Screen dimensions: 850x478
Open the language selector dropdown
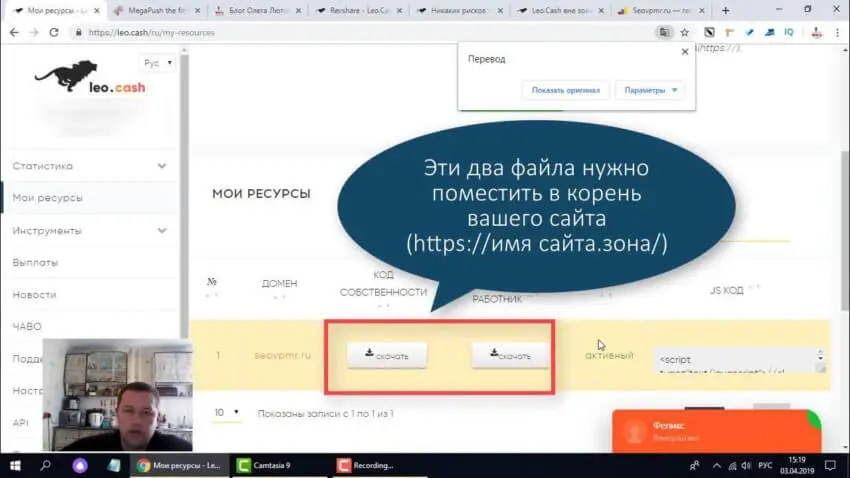click(158, 63)
